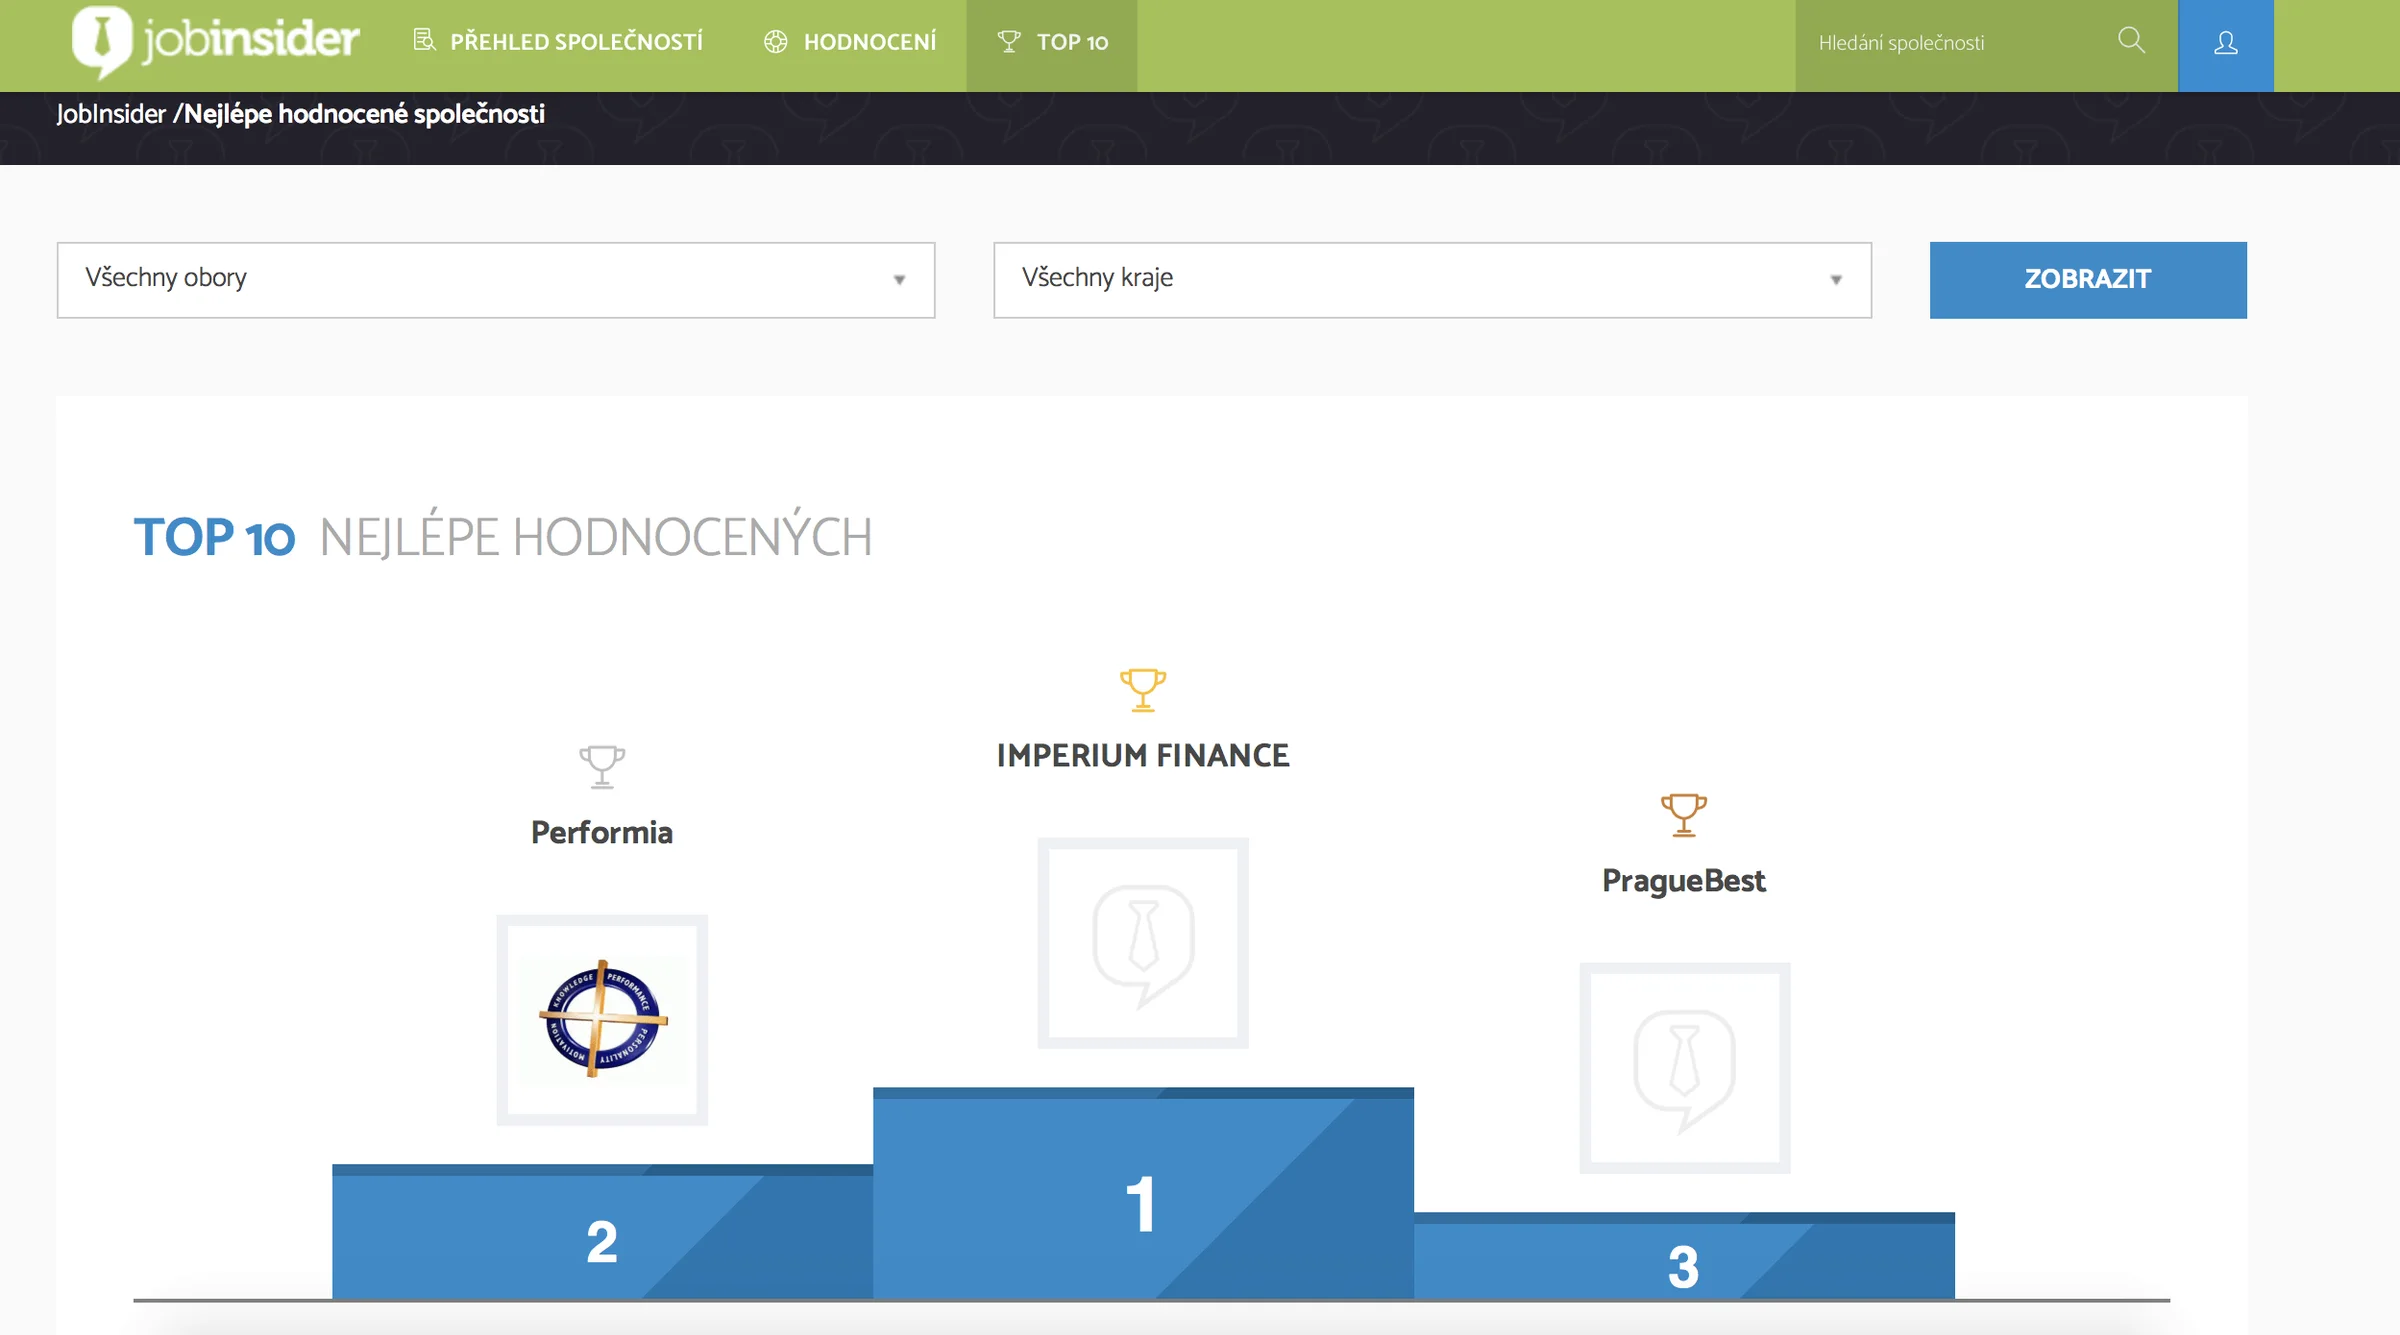The height and width of the screenshot is (1335, 2400).
Task: Follow the JobInsider breadcrumb link
Action: pyautogui.click(x=111, y=114)
